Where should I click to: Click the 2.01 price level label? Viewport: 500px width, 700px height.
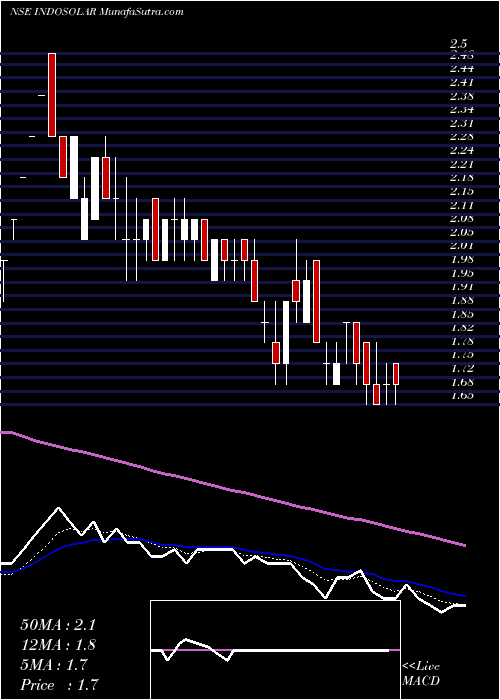tap(462, 246)
